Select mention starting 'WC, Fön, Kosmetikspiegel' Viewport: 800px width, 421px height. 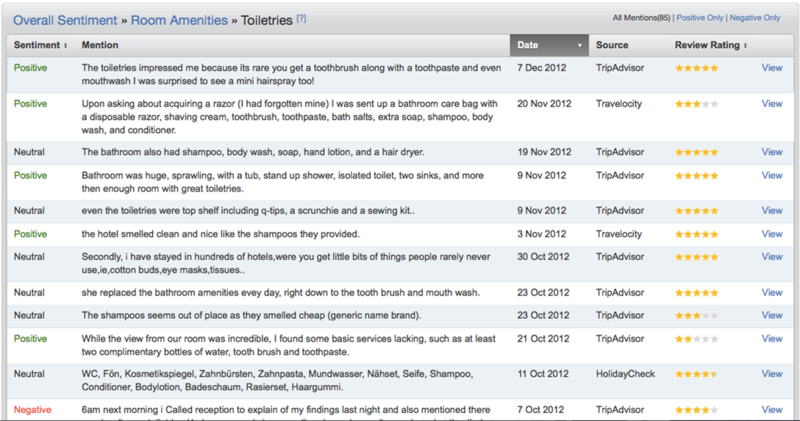coord(277,381)
